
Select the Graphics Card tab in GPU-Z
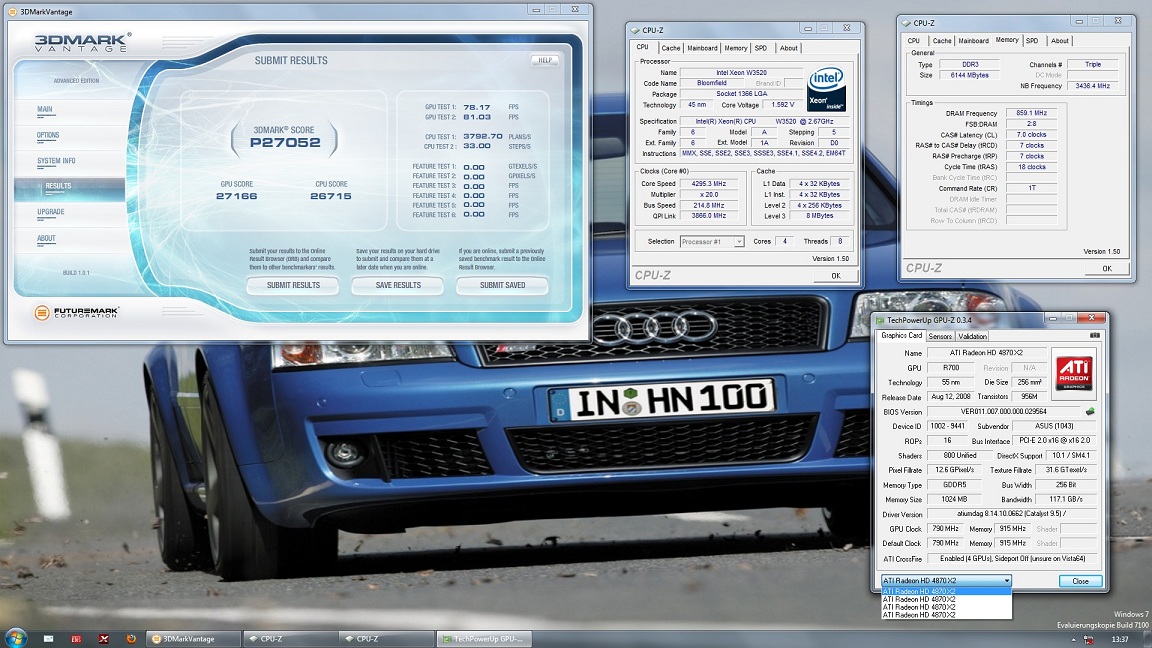901,335
